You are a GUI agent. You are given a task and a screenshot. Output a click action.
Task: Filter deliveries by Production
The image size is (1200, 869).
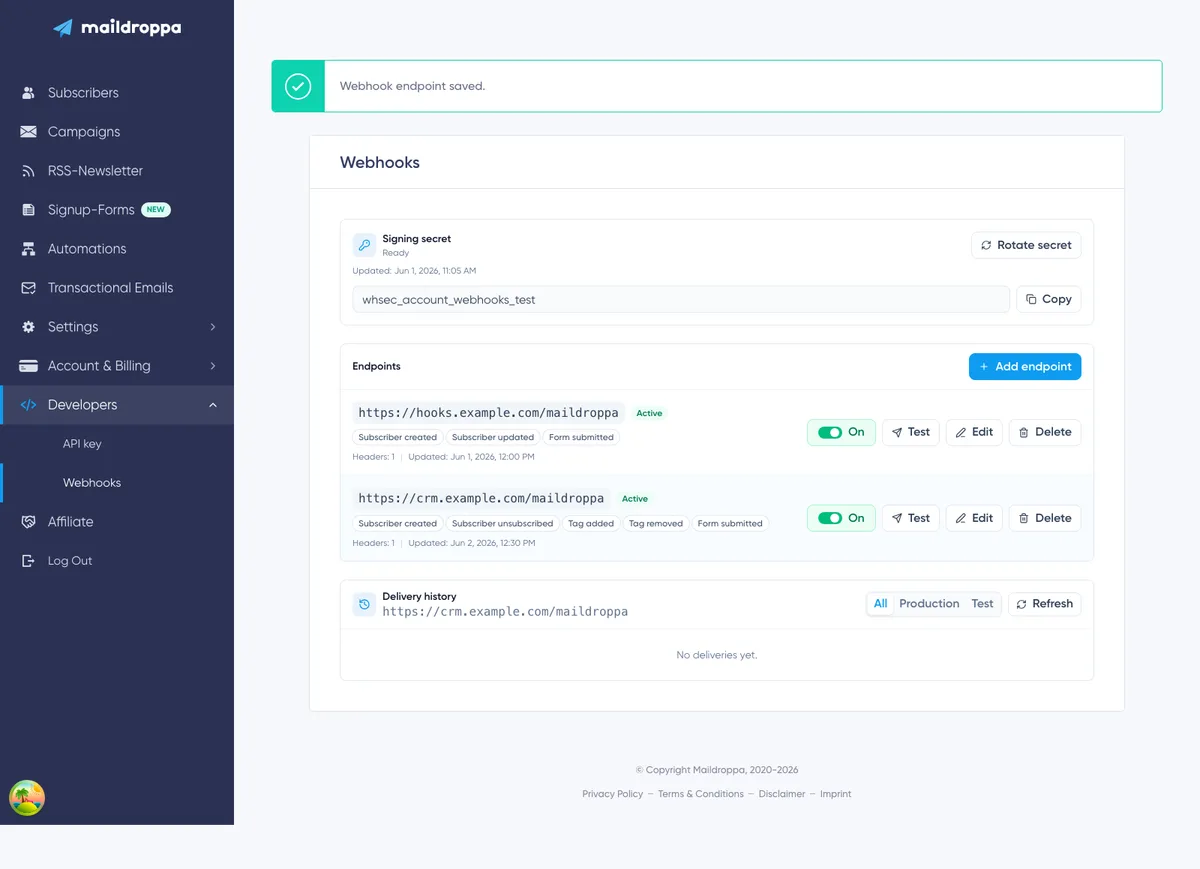(x=929, y=604)
